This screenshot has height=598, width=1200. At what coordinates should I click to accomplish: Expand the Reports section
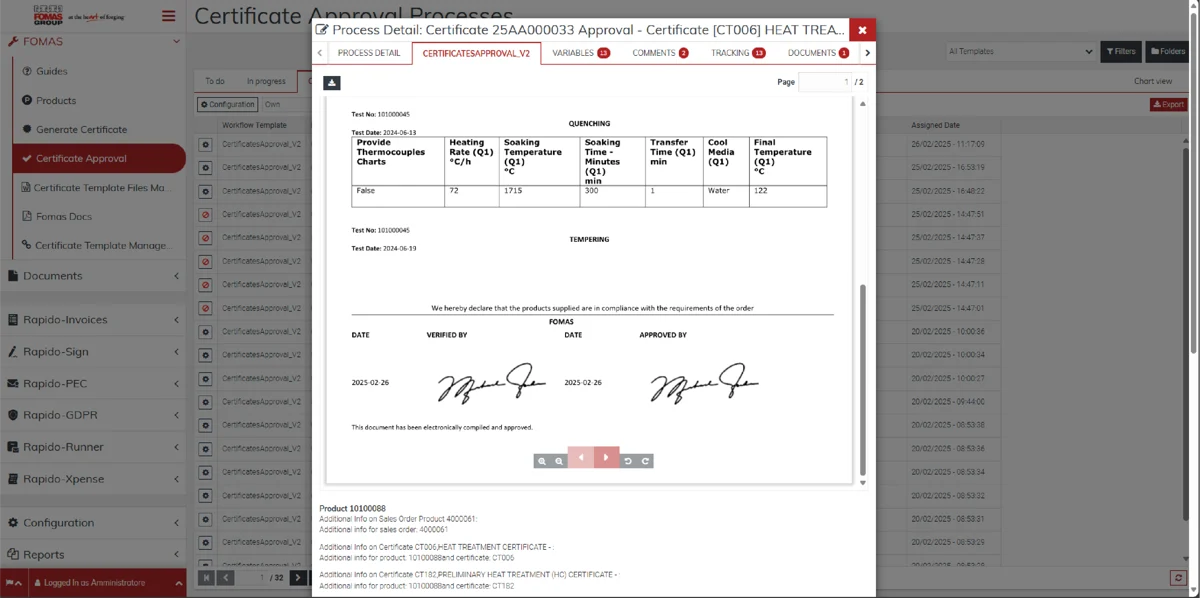(93, 555)
